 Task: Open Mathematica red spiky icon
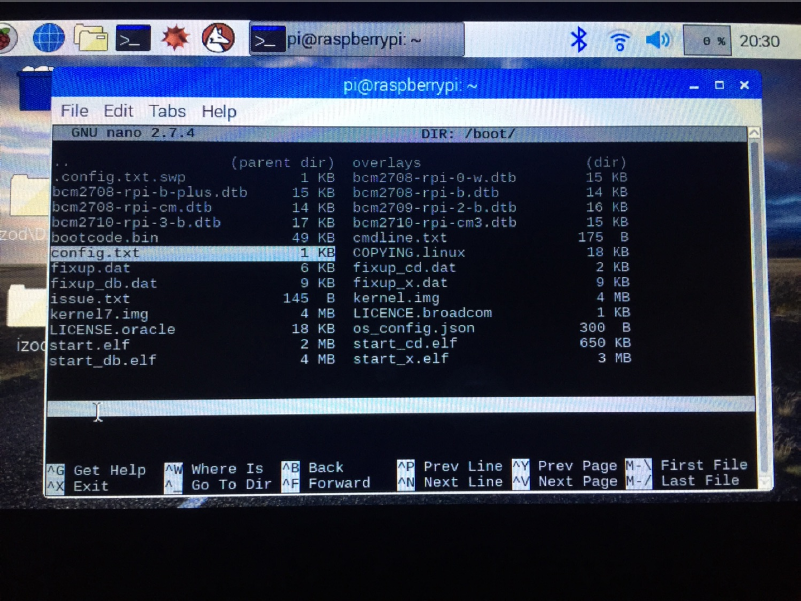coord(176,38)
